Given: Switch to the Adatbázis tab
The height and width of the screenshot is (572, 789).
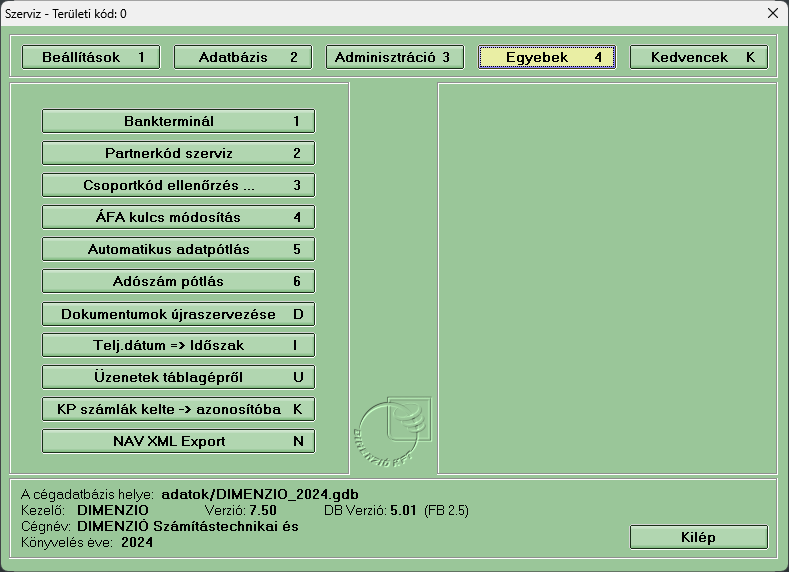Looking at the screenshot, I should tap(243, 57).
